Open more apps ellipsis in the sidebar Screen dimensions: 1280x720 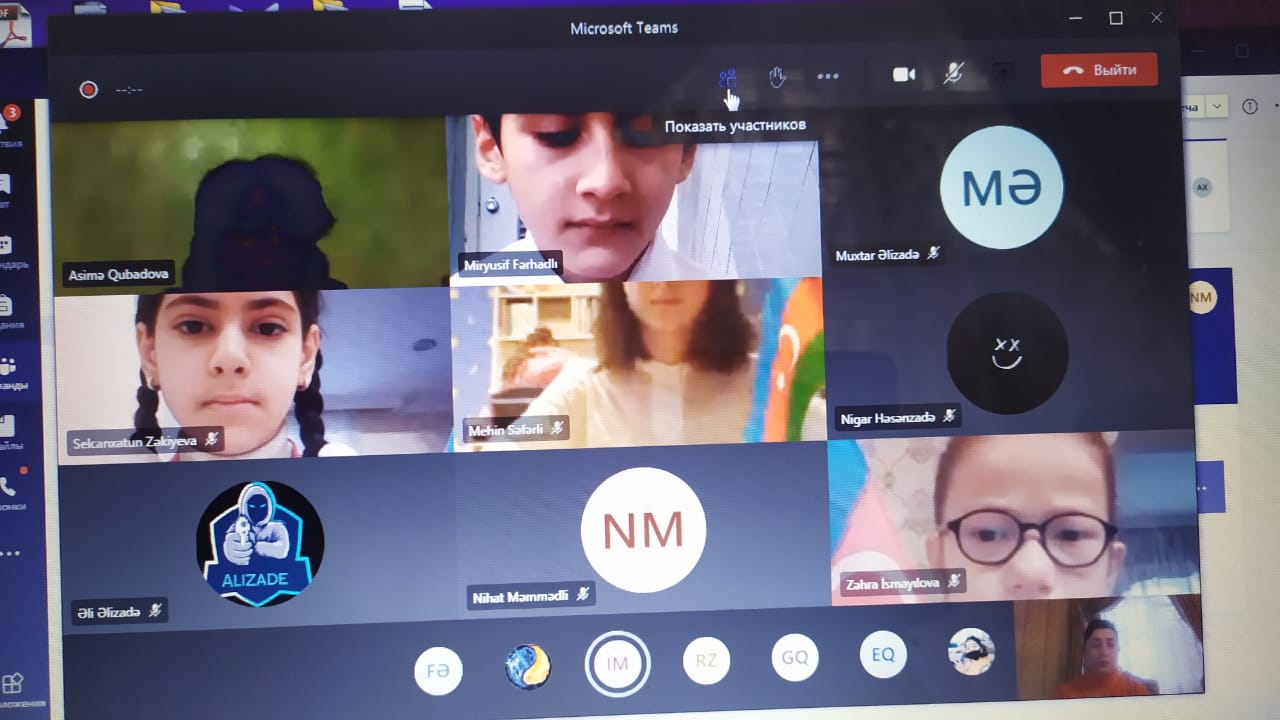pos(10,553)
